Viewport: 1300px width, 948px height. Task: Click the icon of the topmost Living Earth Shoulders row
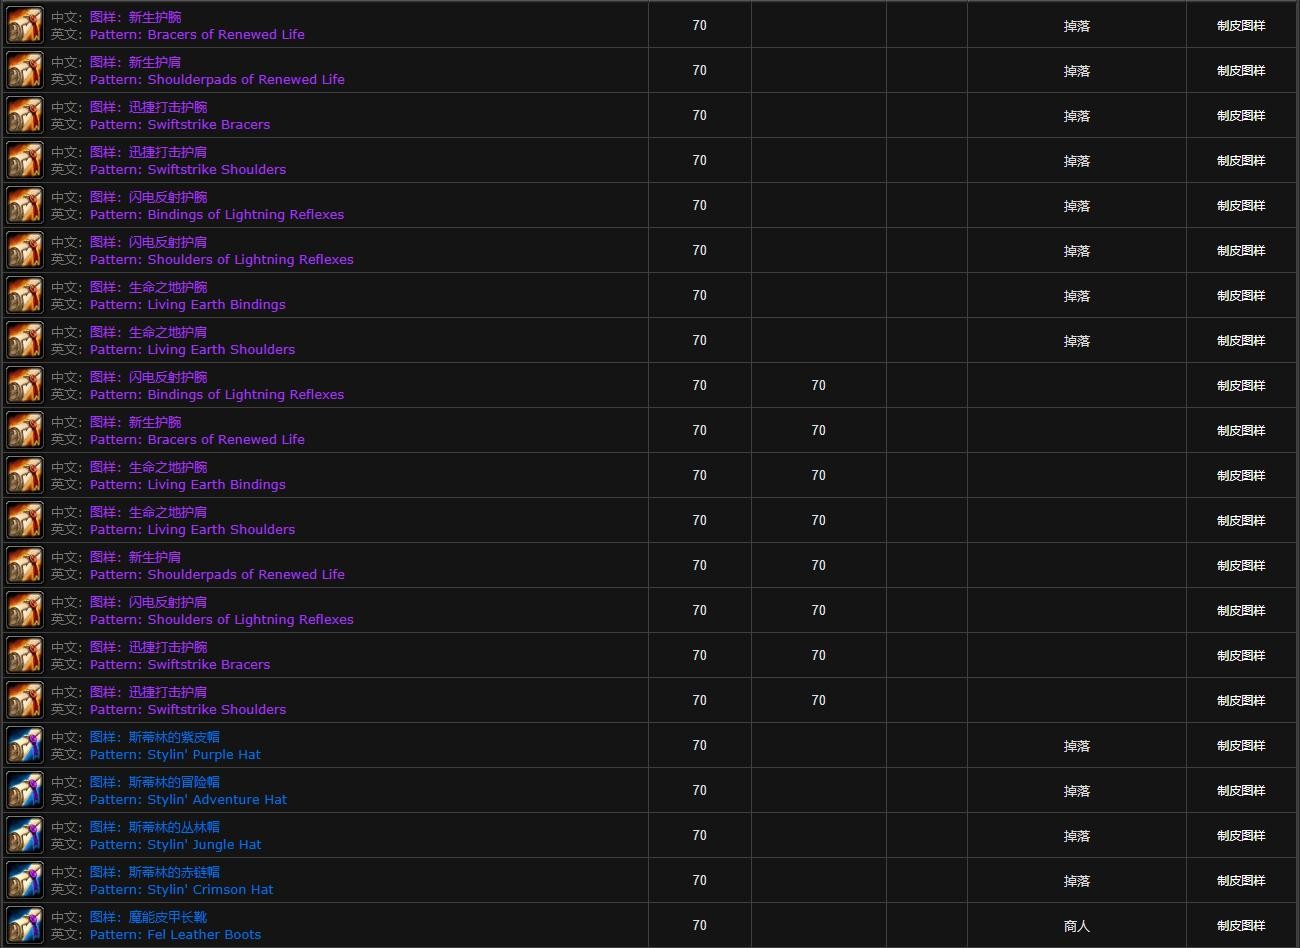pyautogui.click(x=25, y=341)
